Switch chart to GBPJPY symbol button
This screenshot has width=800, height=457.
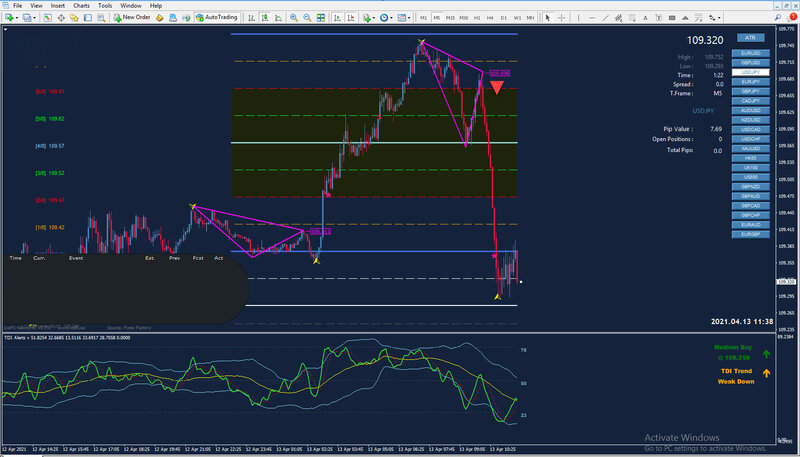[x=751, y=91]
